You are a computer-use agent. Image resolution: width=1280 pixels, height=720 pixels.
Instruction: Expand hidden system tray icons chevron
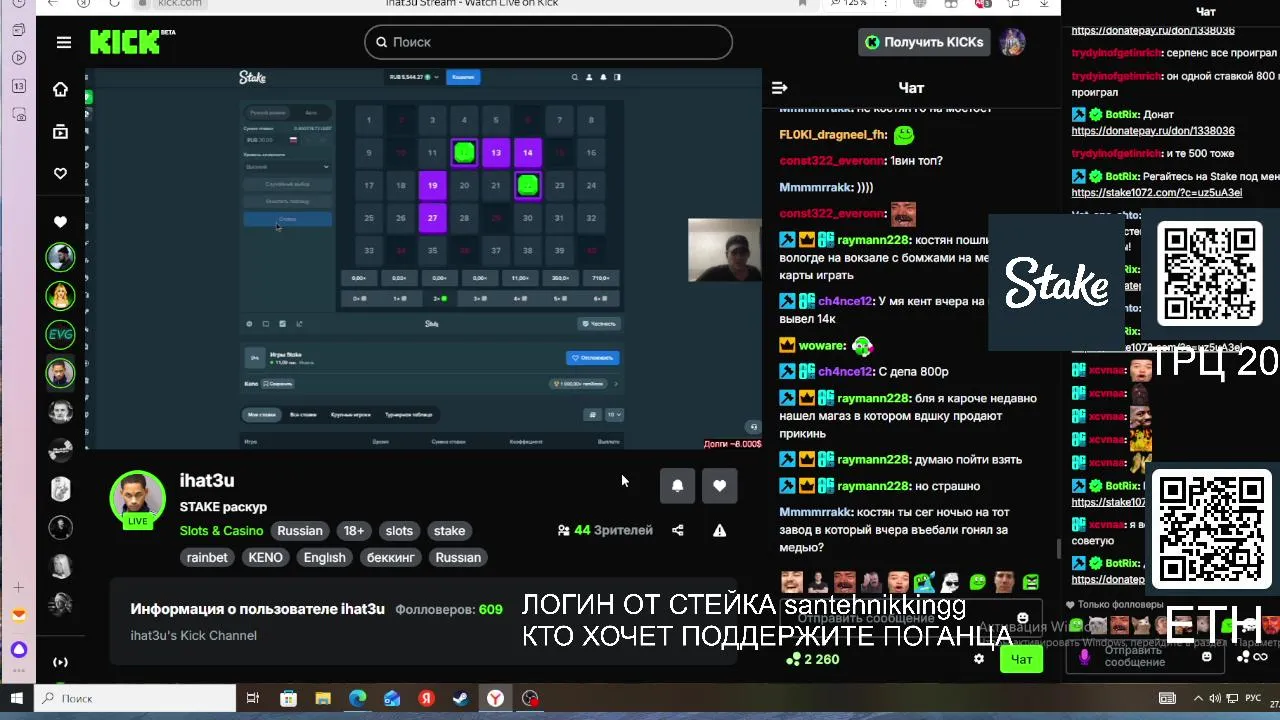[1198, 698]
